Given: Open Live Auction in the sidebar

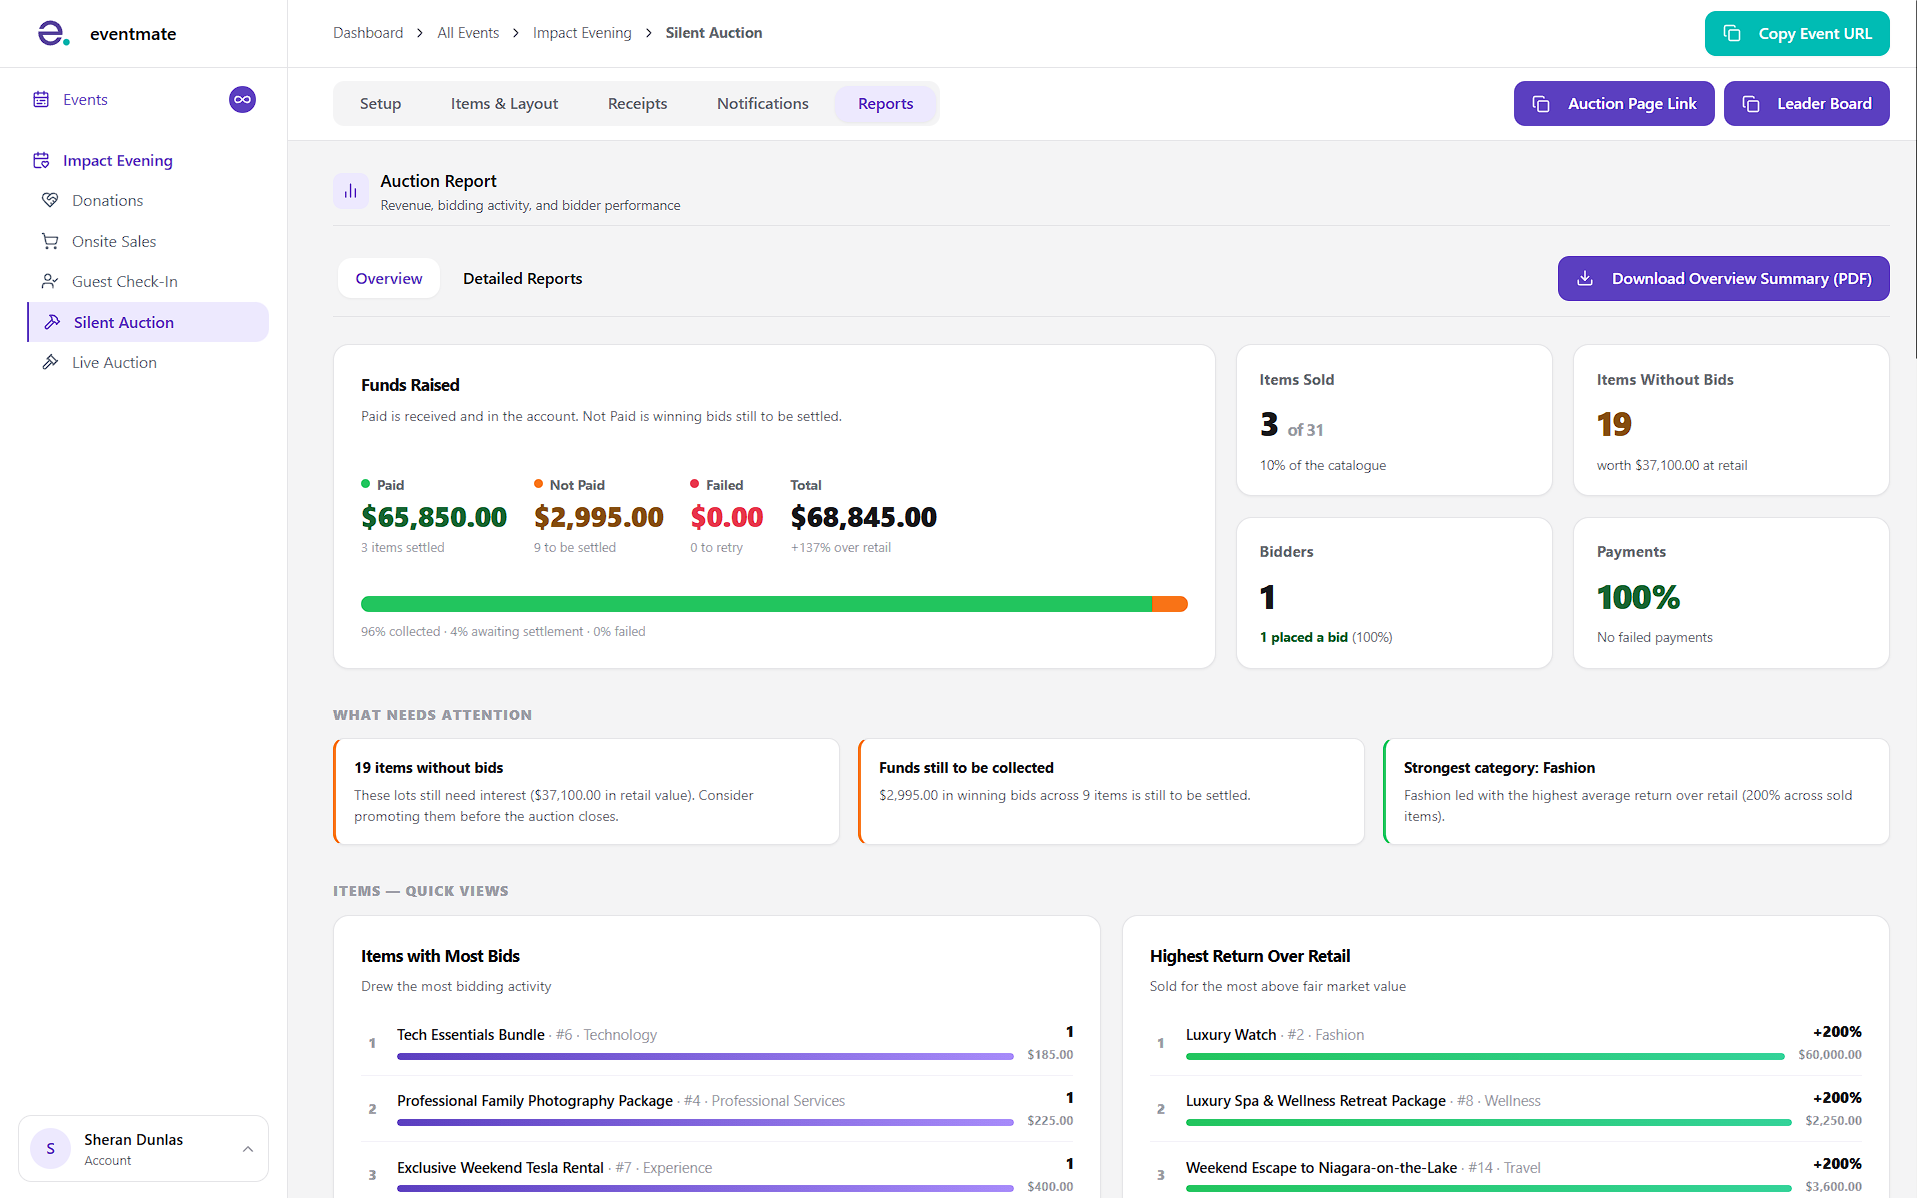Looking at the screenshot, I should click(114, 362).
